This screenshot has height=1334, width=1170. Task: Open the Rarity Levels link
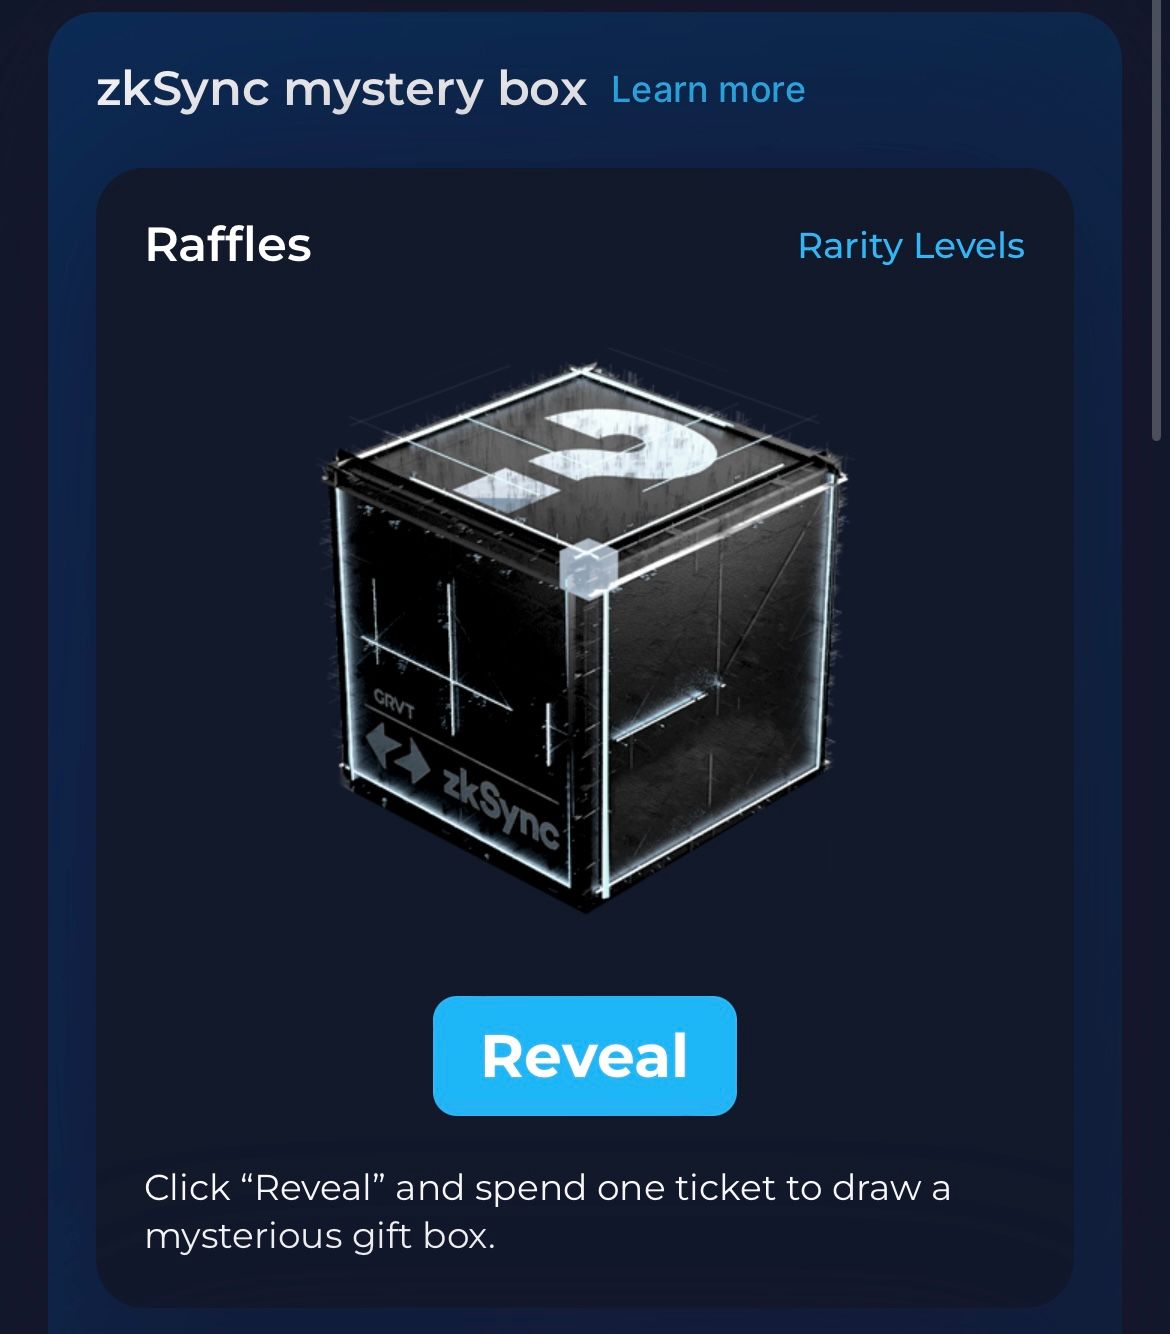coord(911,246)
